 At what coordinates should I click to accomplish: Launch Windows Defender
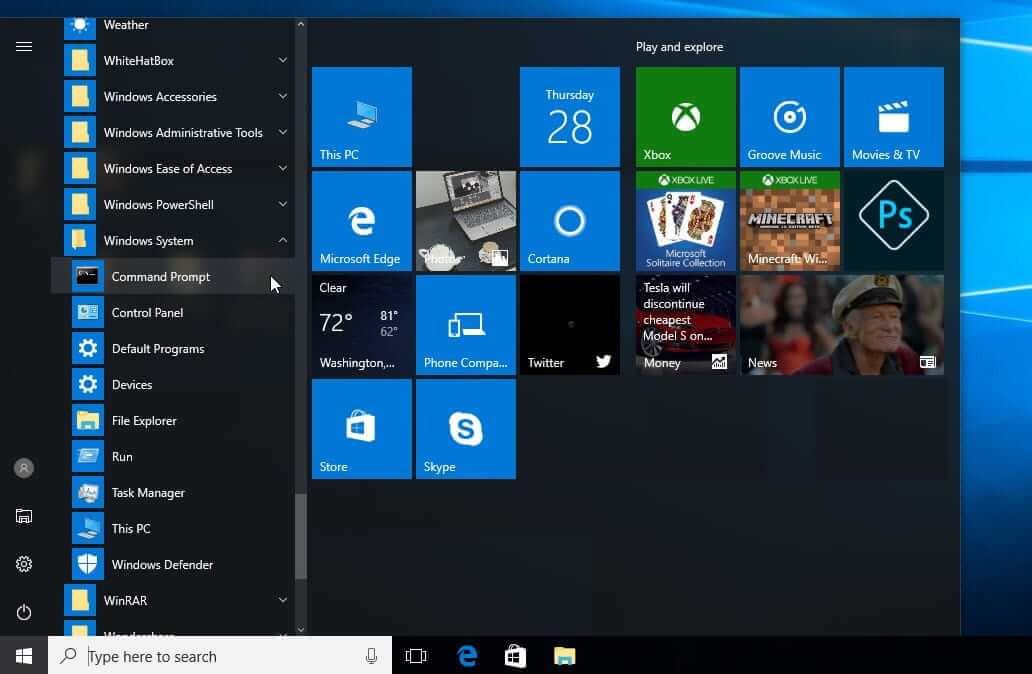click(x=172, y=565)
